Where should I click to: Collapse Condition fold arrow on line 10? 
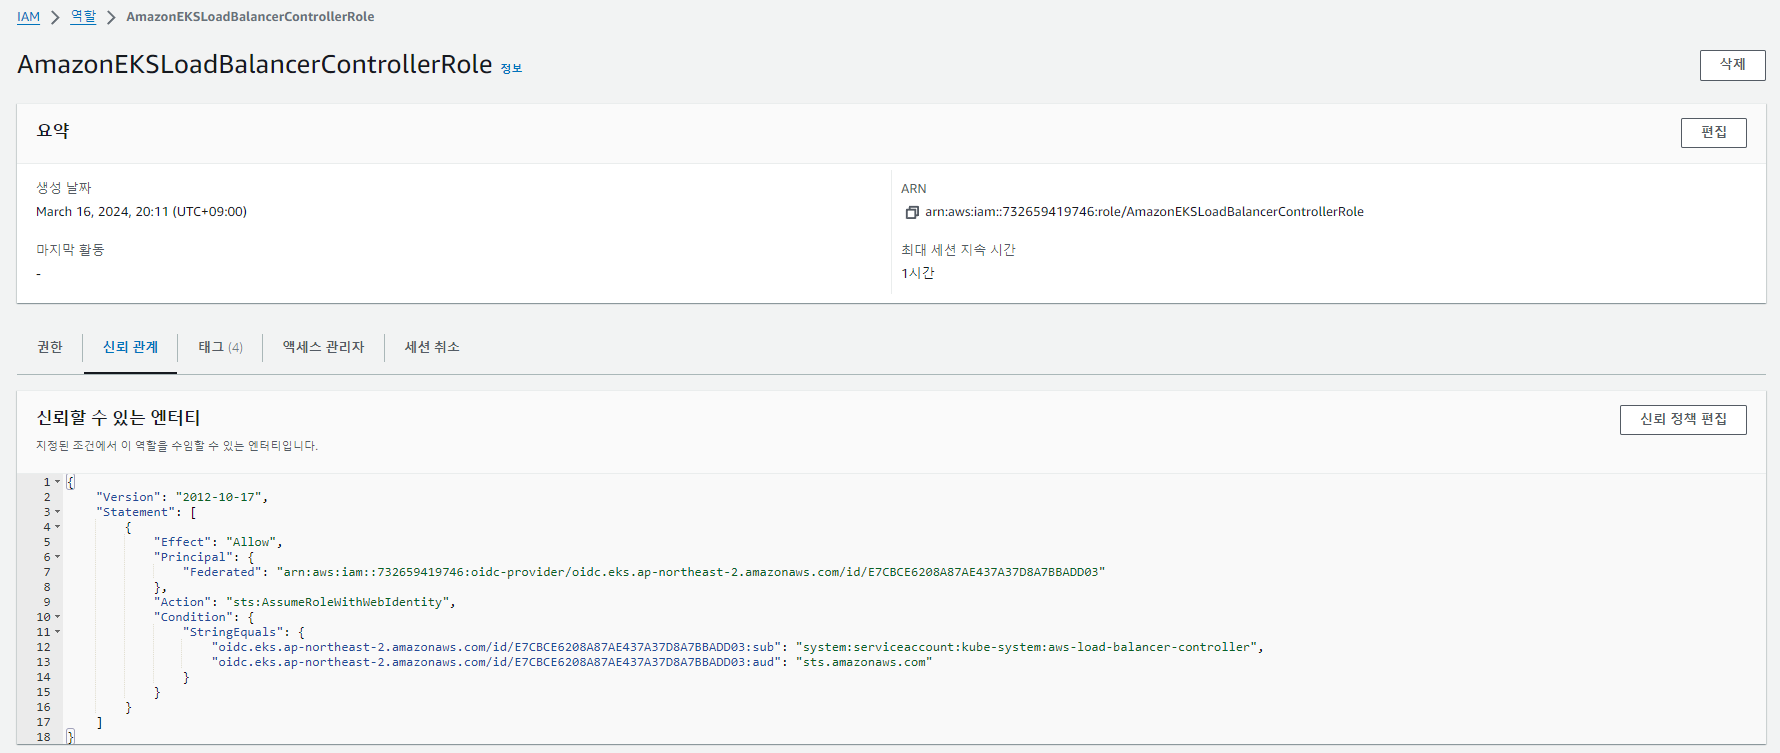point(57,617)
